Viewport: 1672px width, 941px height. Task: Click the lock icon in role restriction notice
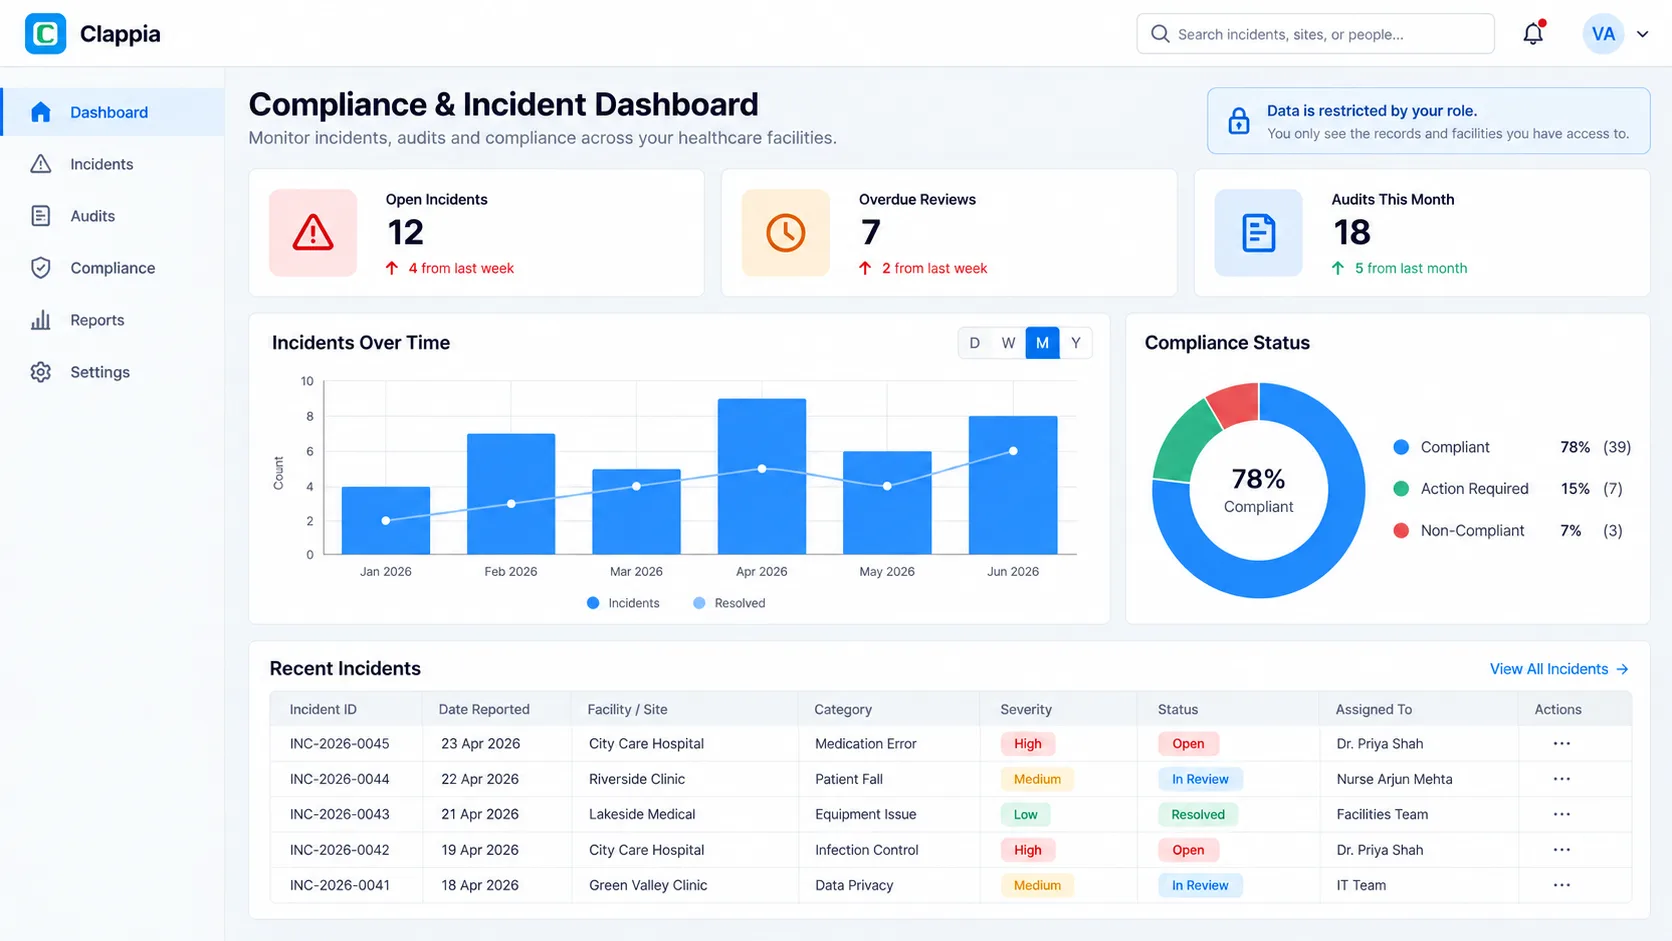coord(1239,121)
